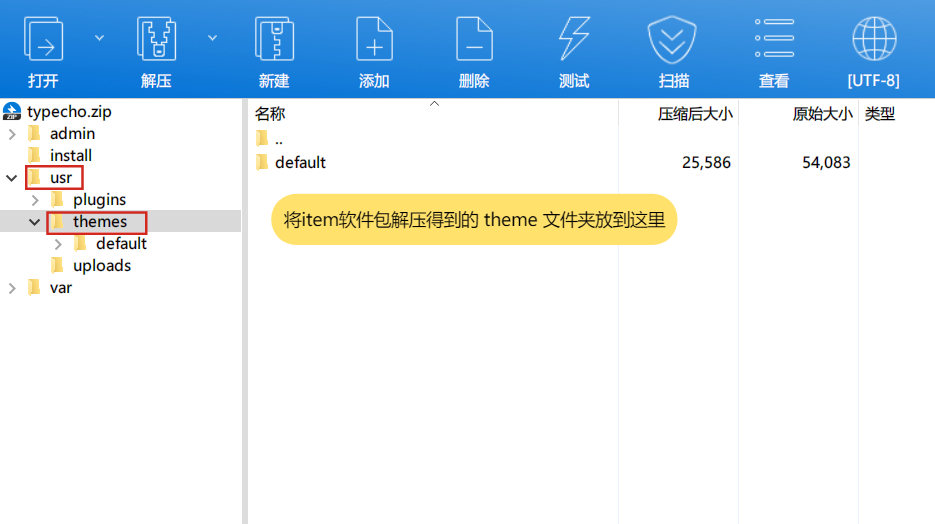The image size is (935, 524).
Task: Open the dropdown arrow beside Extract (解压)
Action: pos(212,37)
